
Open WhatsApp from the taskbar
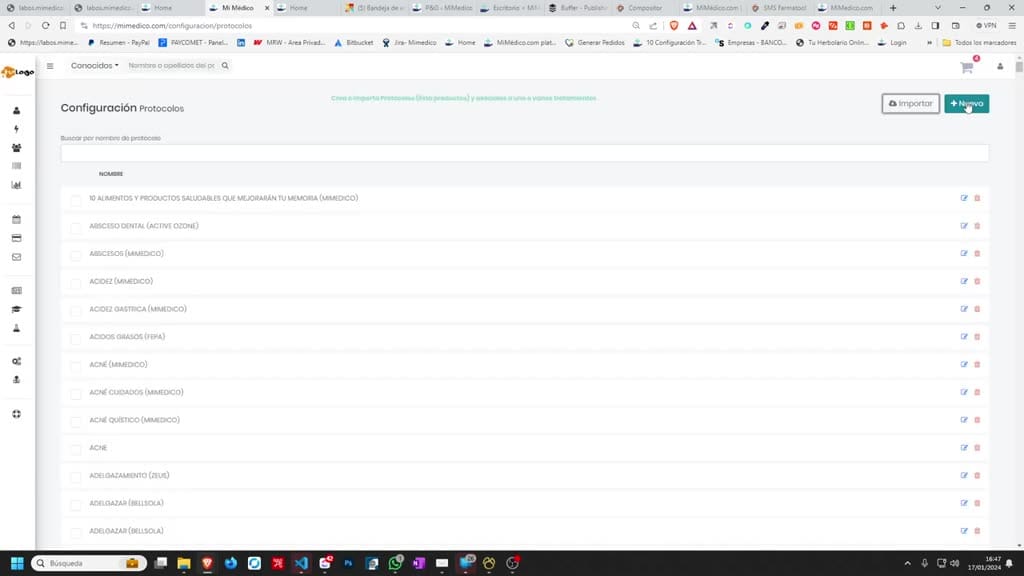point(395,563)
